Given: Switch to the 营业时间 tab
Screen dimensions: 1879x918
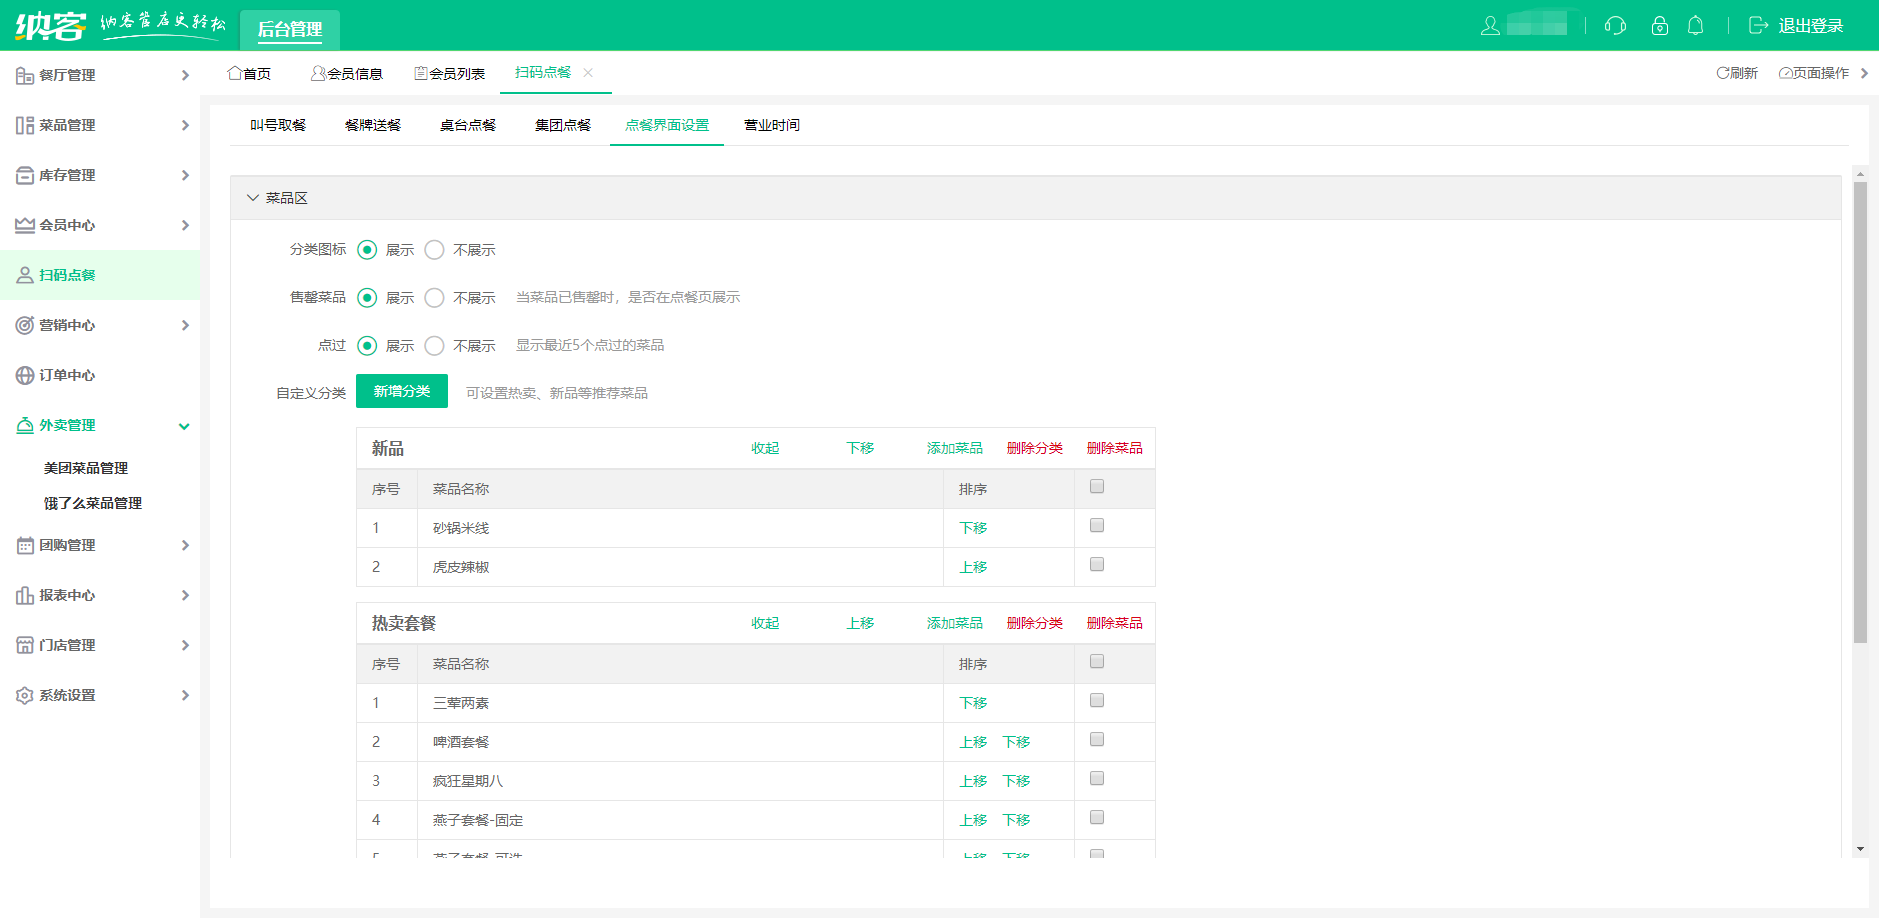Looking at the screenshot, I should [x=771, y=125].
